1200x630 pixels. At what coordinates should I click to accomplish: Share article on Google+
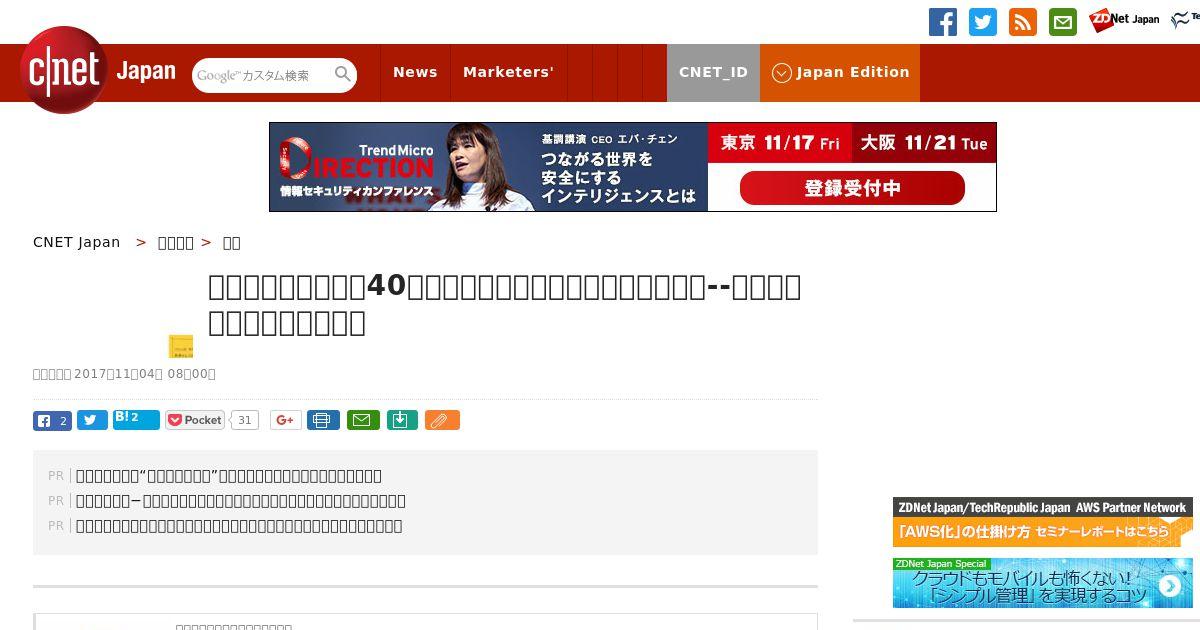pyautogui.click(x=286, y=420)
